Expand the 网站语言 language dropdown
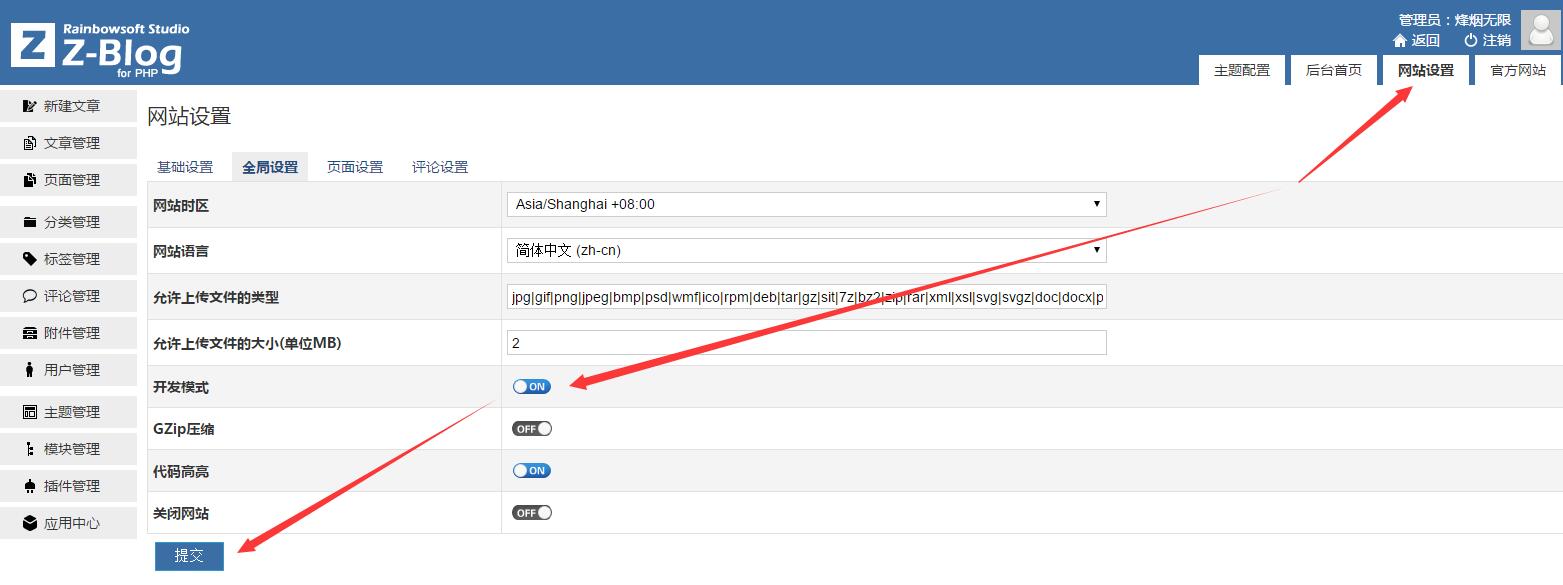The image size is (1563, 585). click(806, 250)
